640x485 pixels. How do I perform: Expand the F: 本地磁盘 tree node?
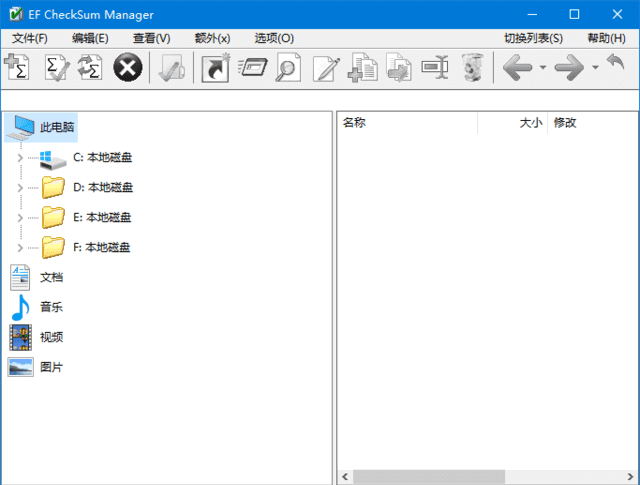pos(20,247)
